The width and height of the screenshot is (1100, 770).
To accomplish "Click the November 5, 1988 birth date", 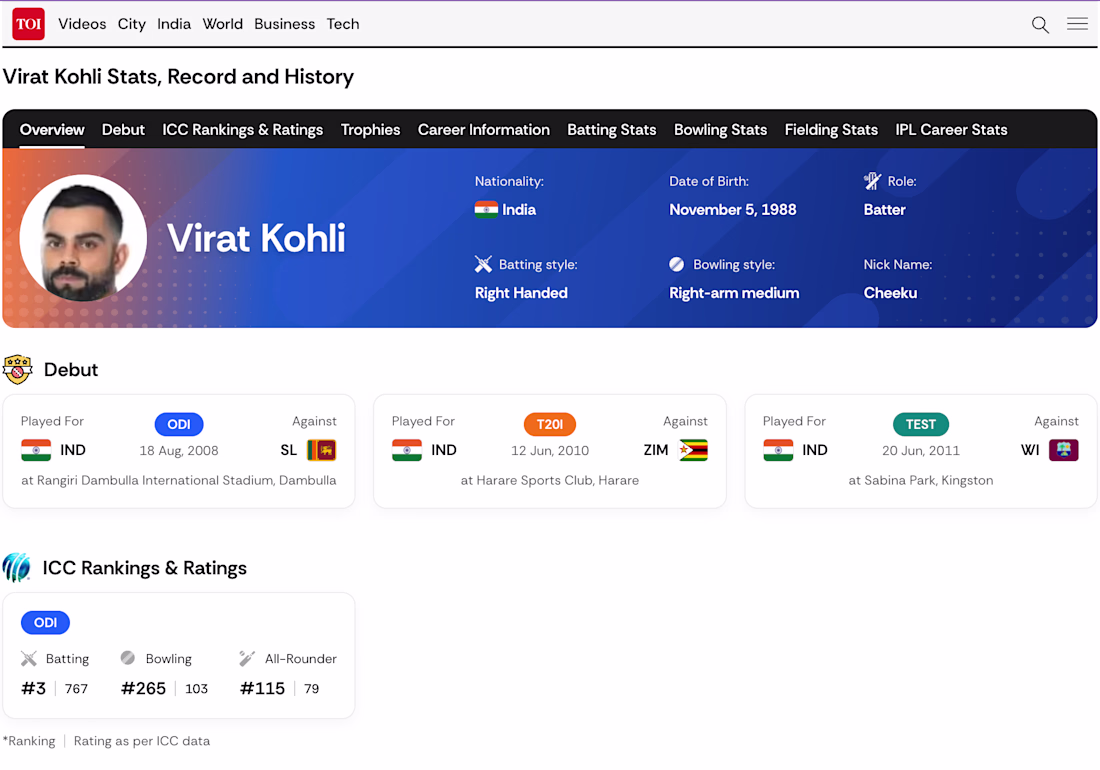I will coord(732,210).
